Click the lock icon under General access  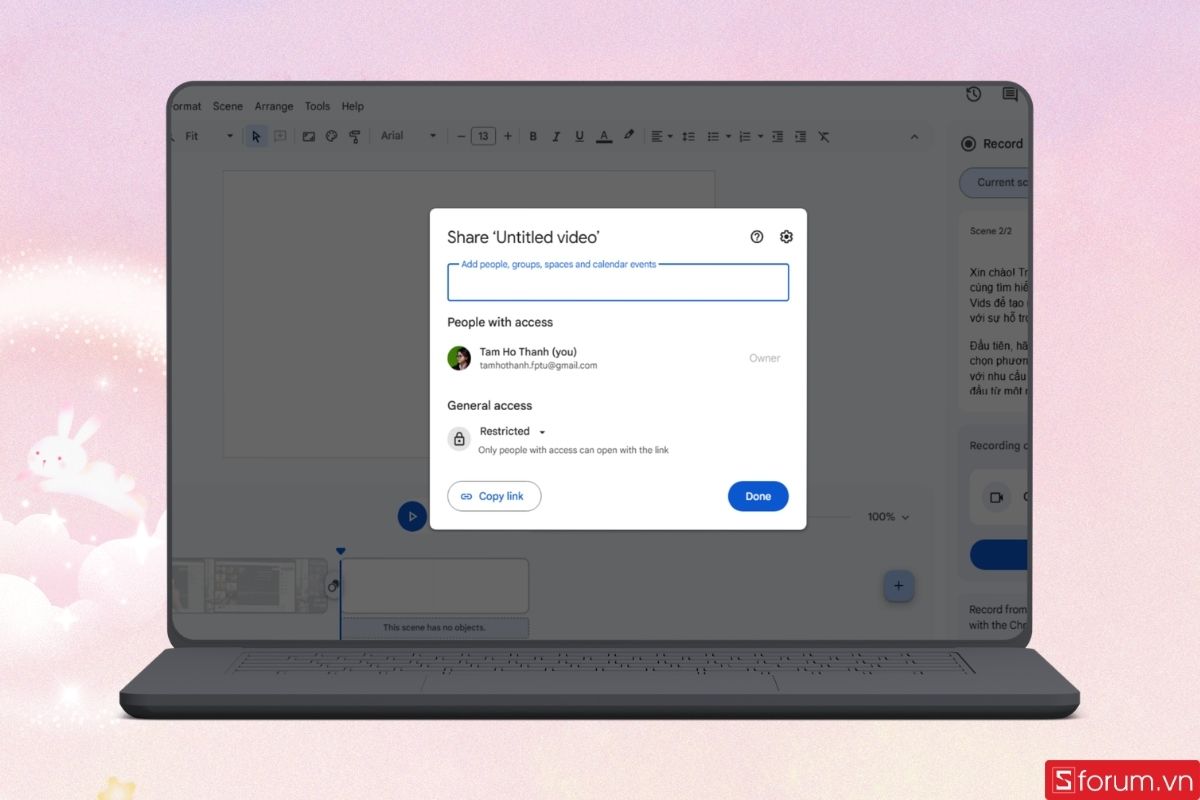pos(459,439)
